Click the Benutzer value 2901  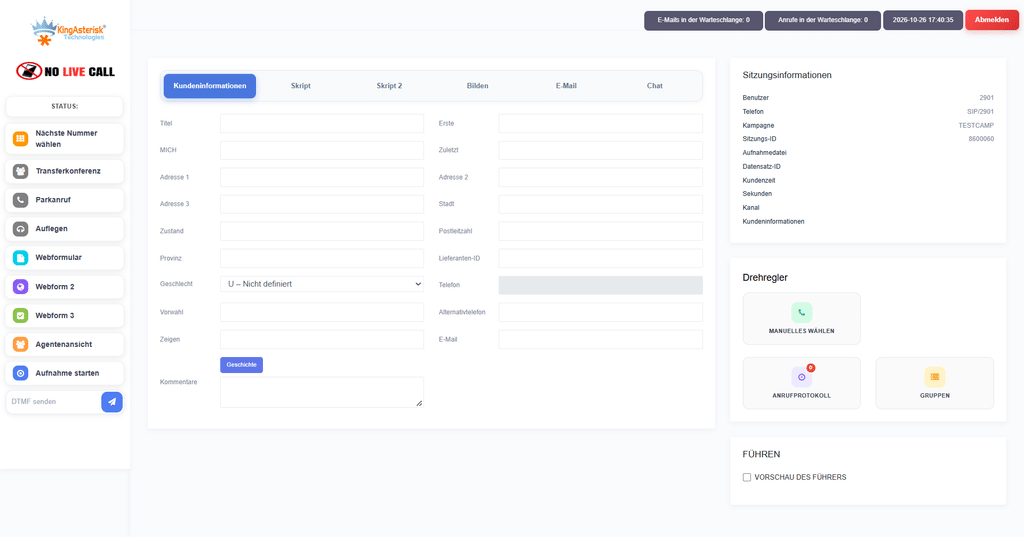986,98
